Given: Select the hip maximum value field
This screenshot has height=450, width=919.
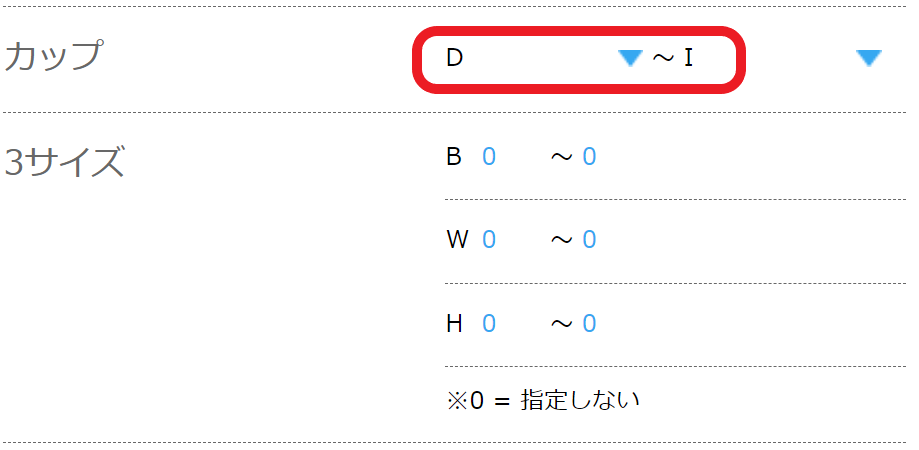Looking at the screenshot, I should tap(589, 323).
